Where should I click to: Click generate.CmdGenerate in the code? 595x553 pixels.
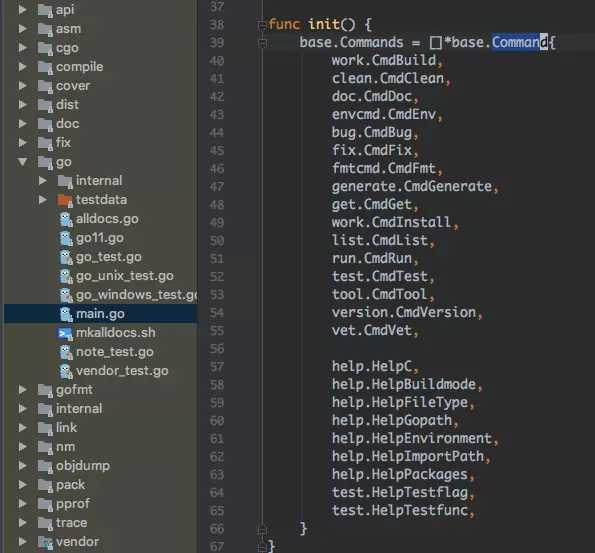(412, 186)
